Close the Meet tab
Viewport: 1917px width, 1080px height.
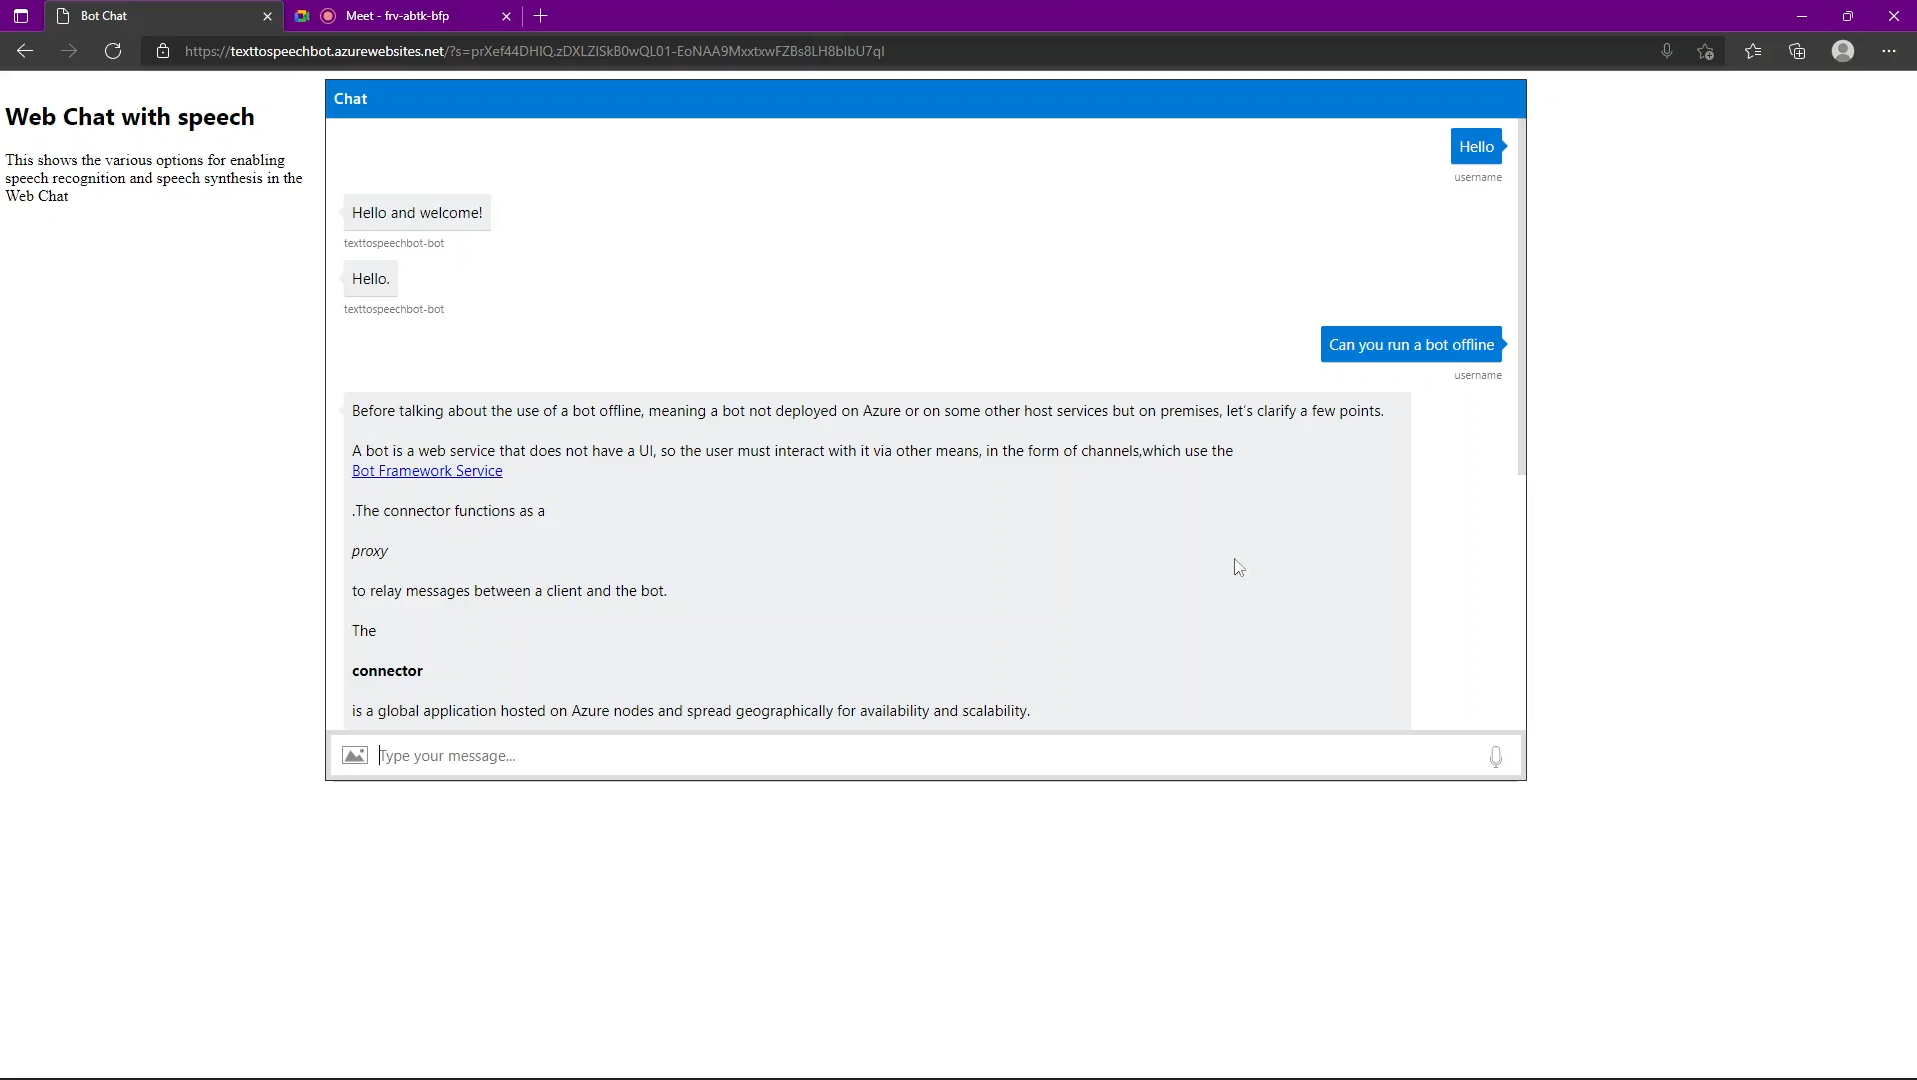pos(507,16)
